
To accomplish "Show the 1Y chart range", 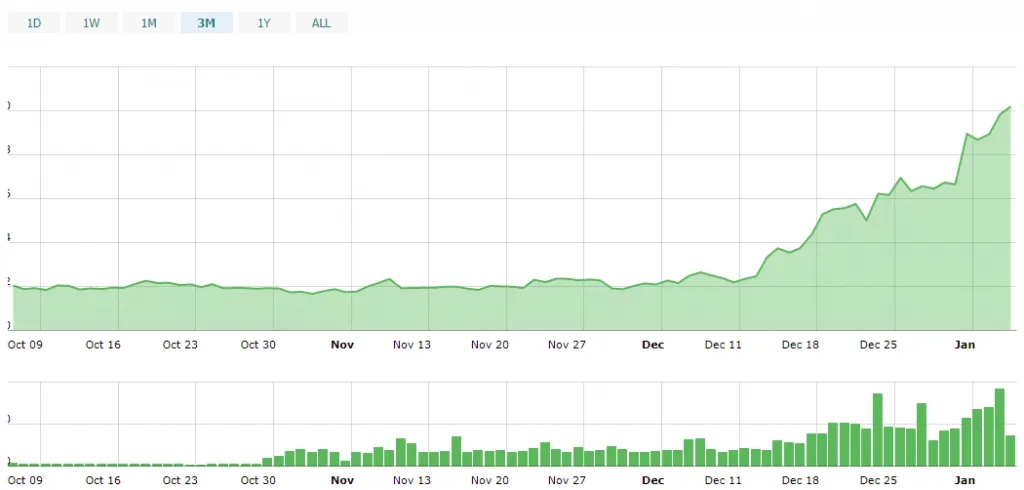I will 264,23.
